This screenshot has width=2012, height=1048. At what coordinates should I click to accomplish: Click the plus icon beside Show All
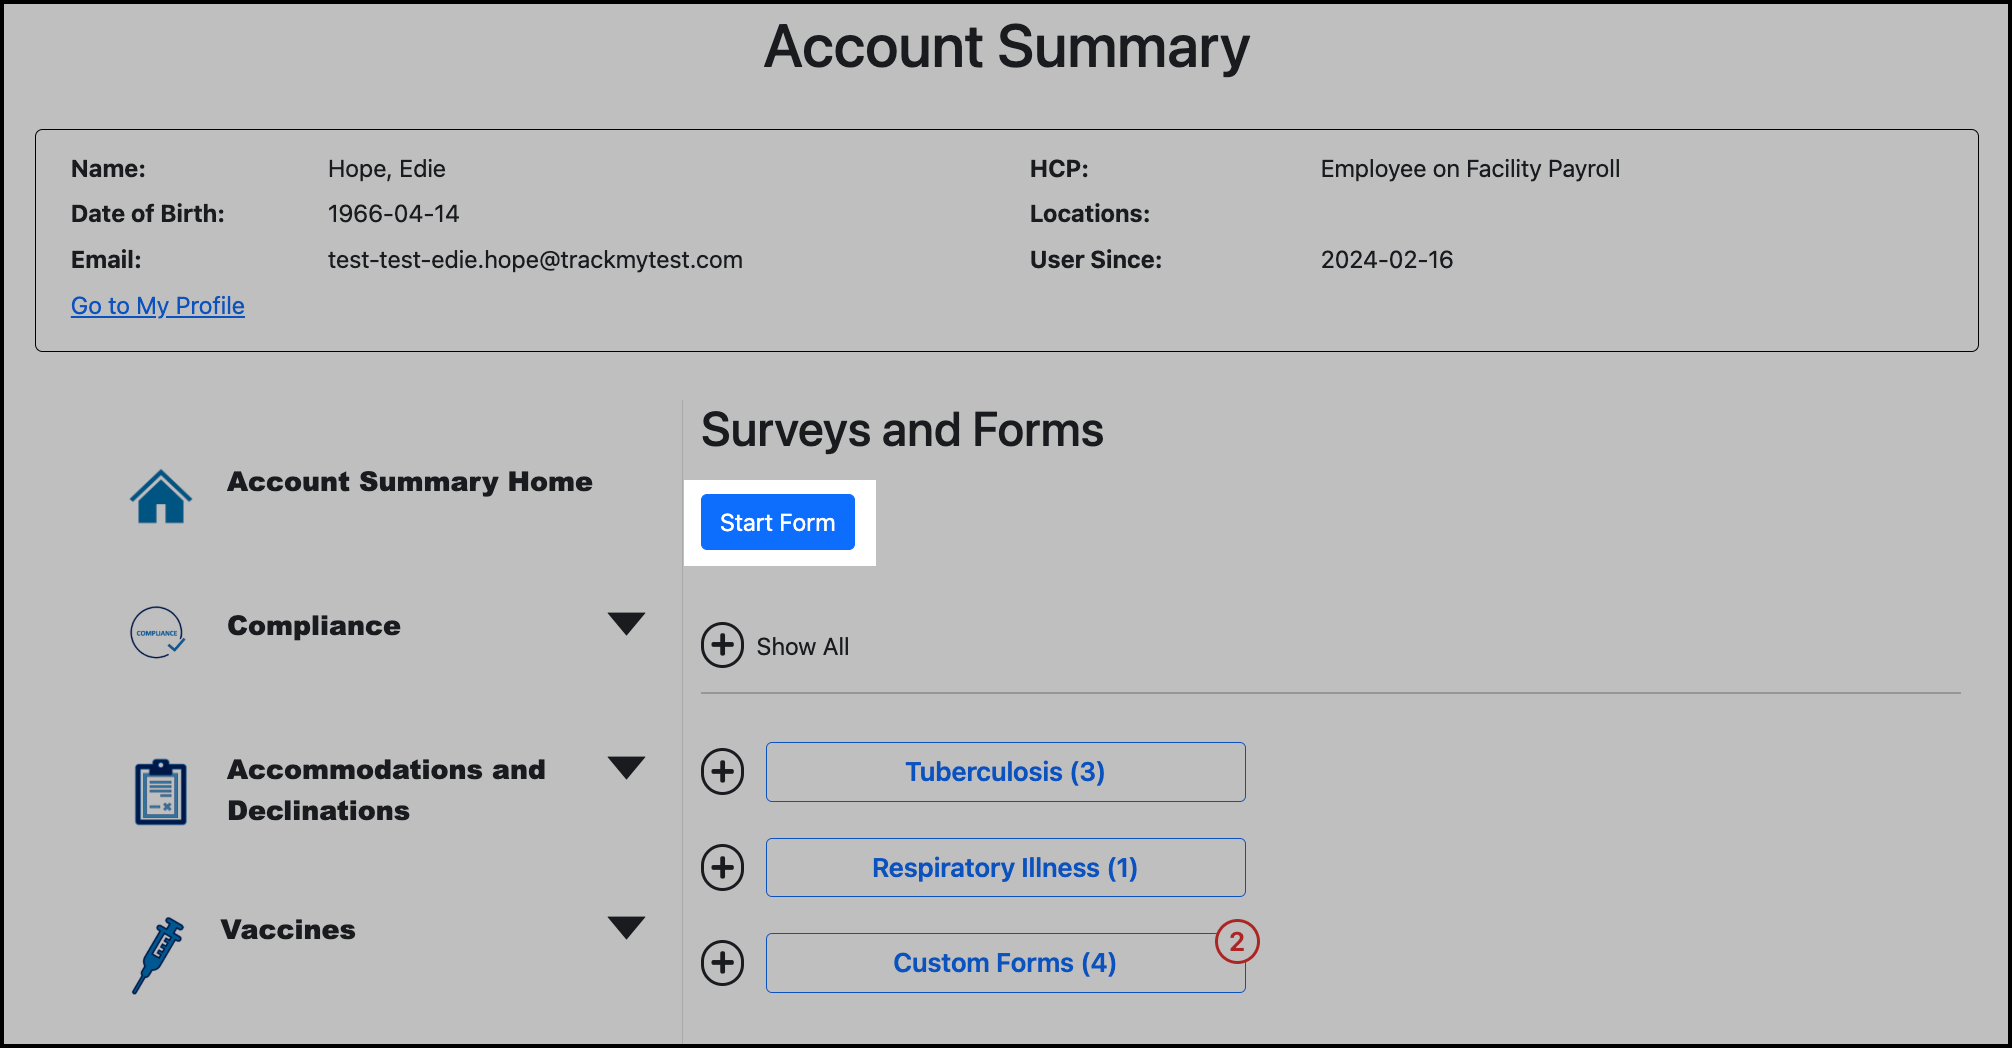pos(723,646)
